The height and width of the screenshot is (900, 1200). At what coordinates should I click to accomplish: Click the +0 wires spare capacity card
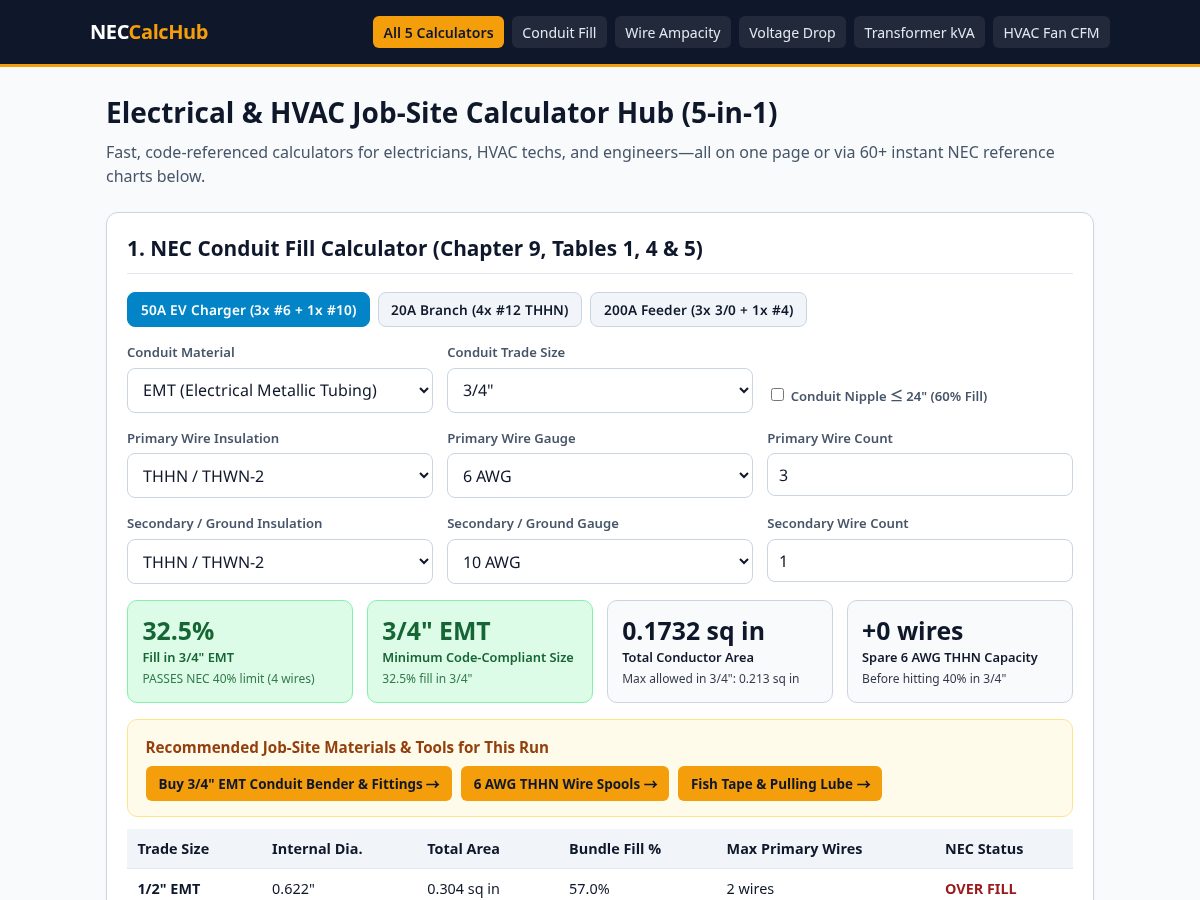pos(960,651)
